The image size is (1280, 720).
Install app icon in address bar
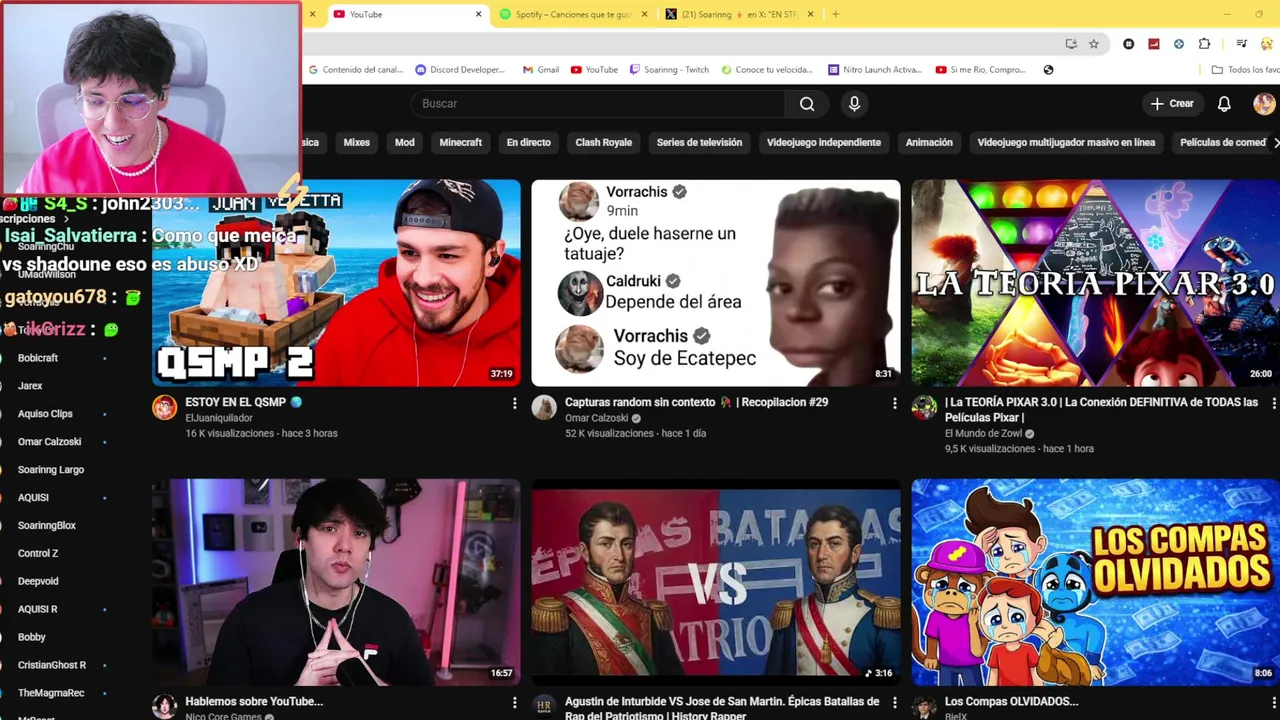(1071, 44)
